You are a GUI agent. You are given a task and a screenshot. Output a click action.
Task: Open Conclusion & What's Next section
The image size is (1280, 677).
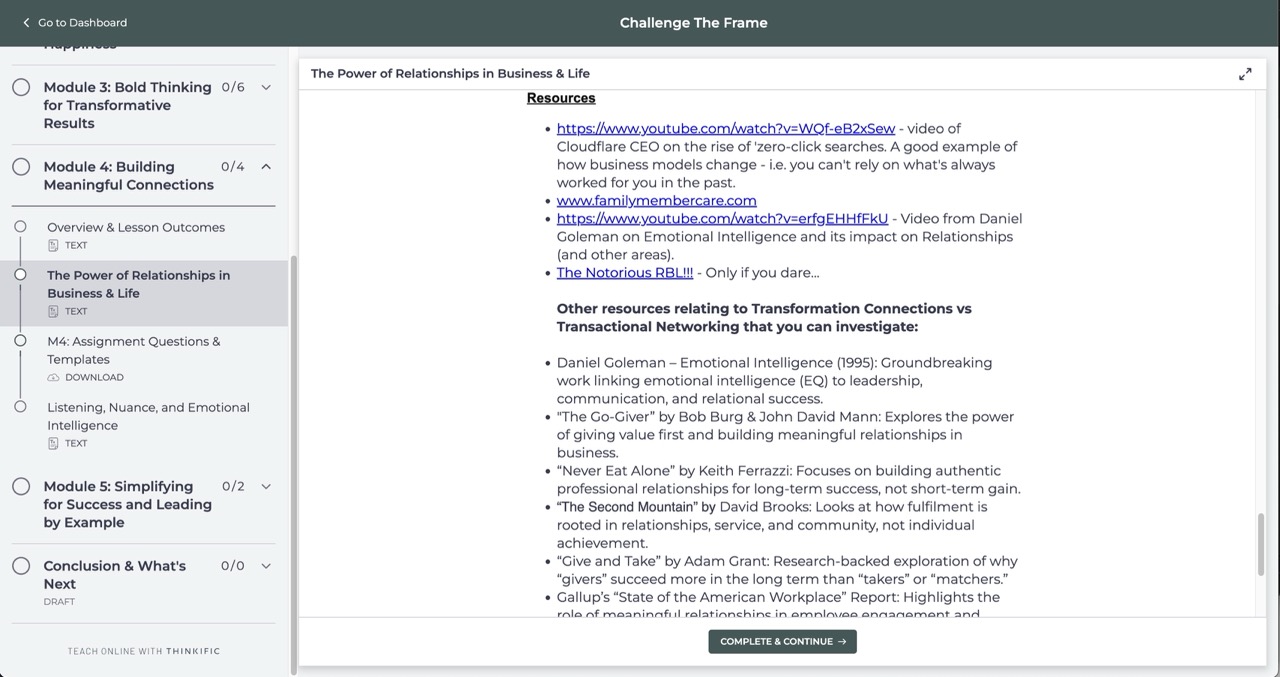pyautogui.click(x=114, y=575)
